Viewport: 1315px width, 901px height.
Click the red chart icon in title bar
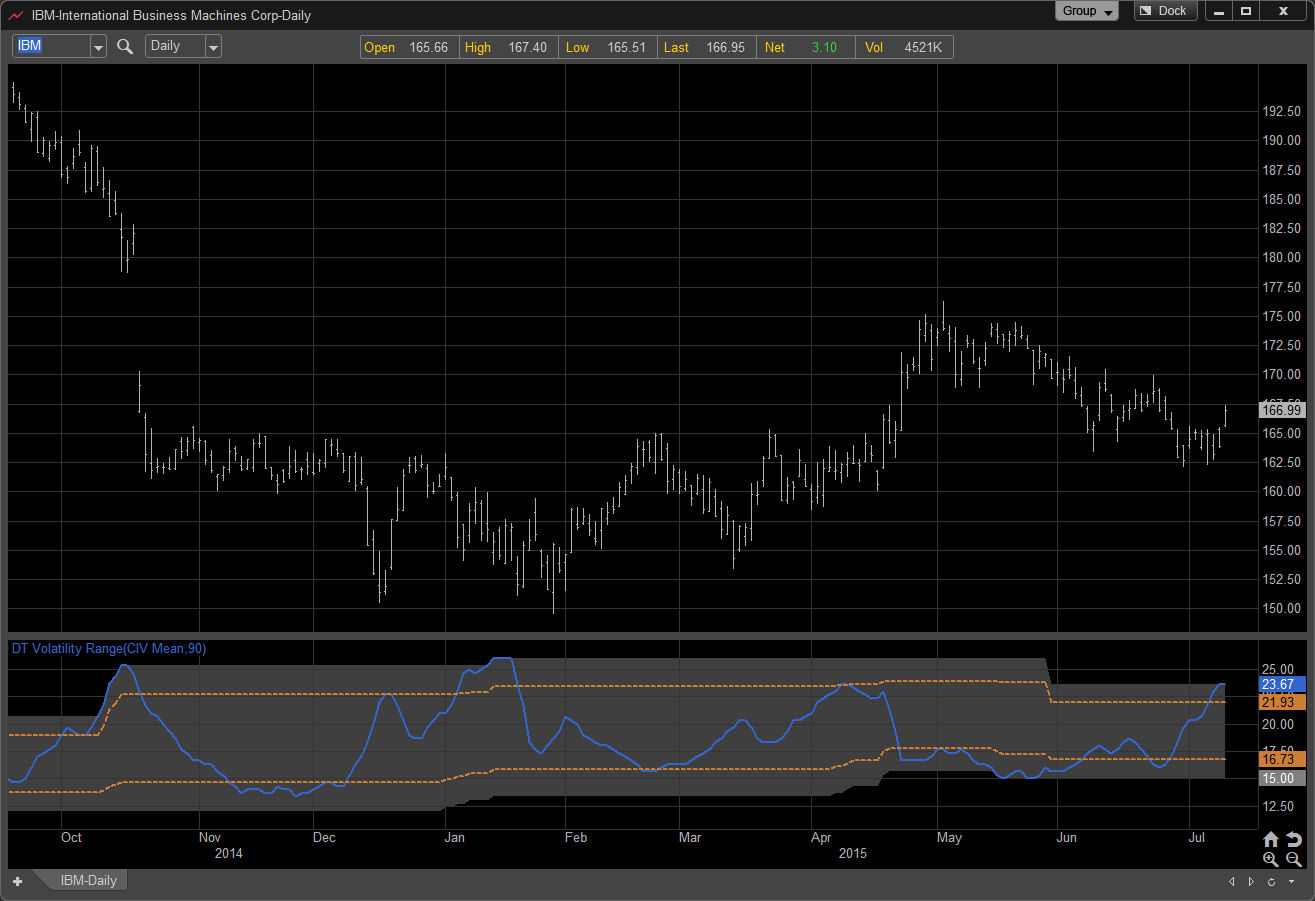(16, 15)
